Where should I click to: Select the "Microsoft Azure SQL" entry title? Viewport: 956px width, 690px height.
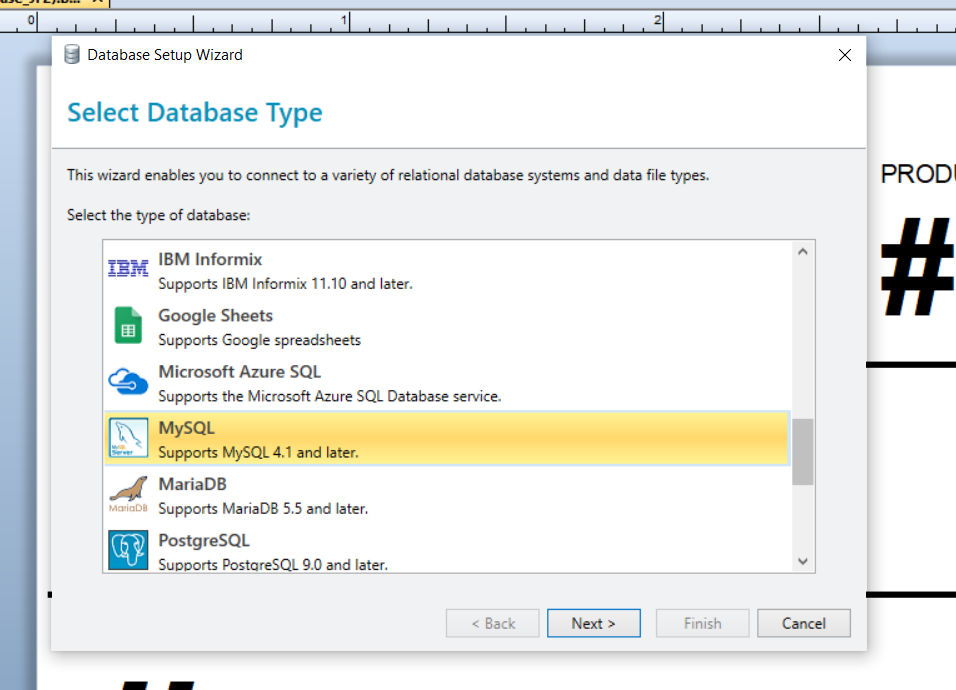pos(240,372)
